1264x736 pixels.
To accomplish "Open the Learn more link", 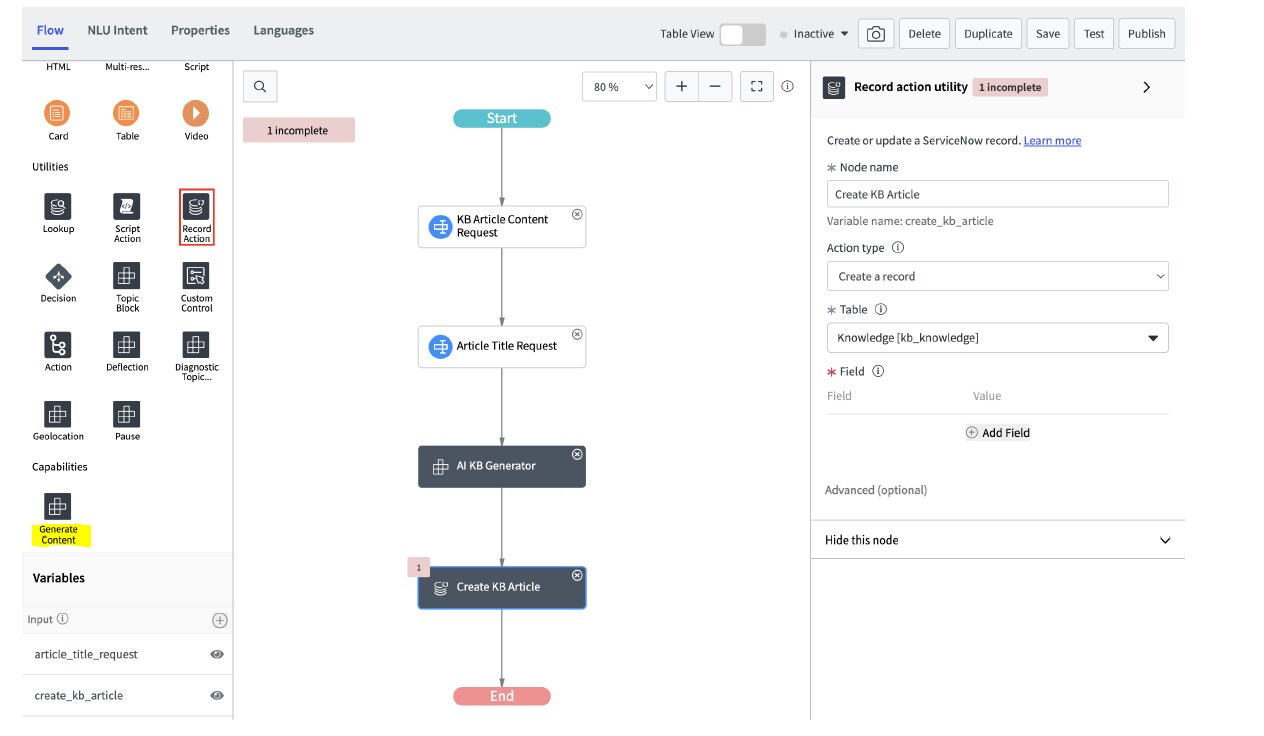I will coord(1052,141).
